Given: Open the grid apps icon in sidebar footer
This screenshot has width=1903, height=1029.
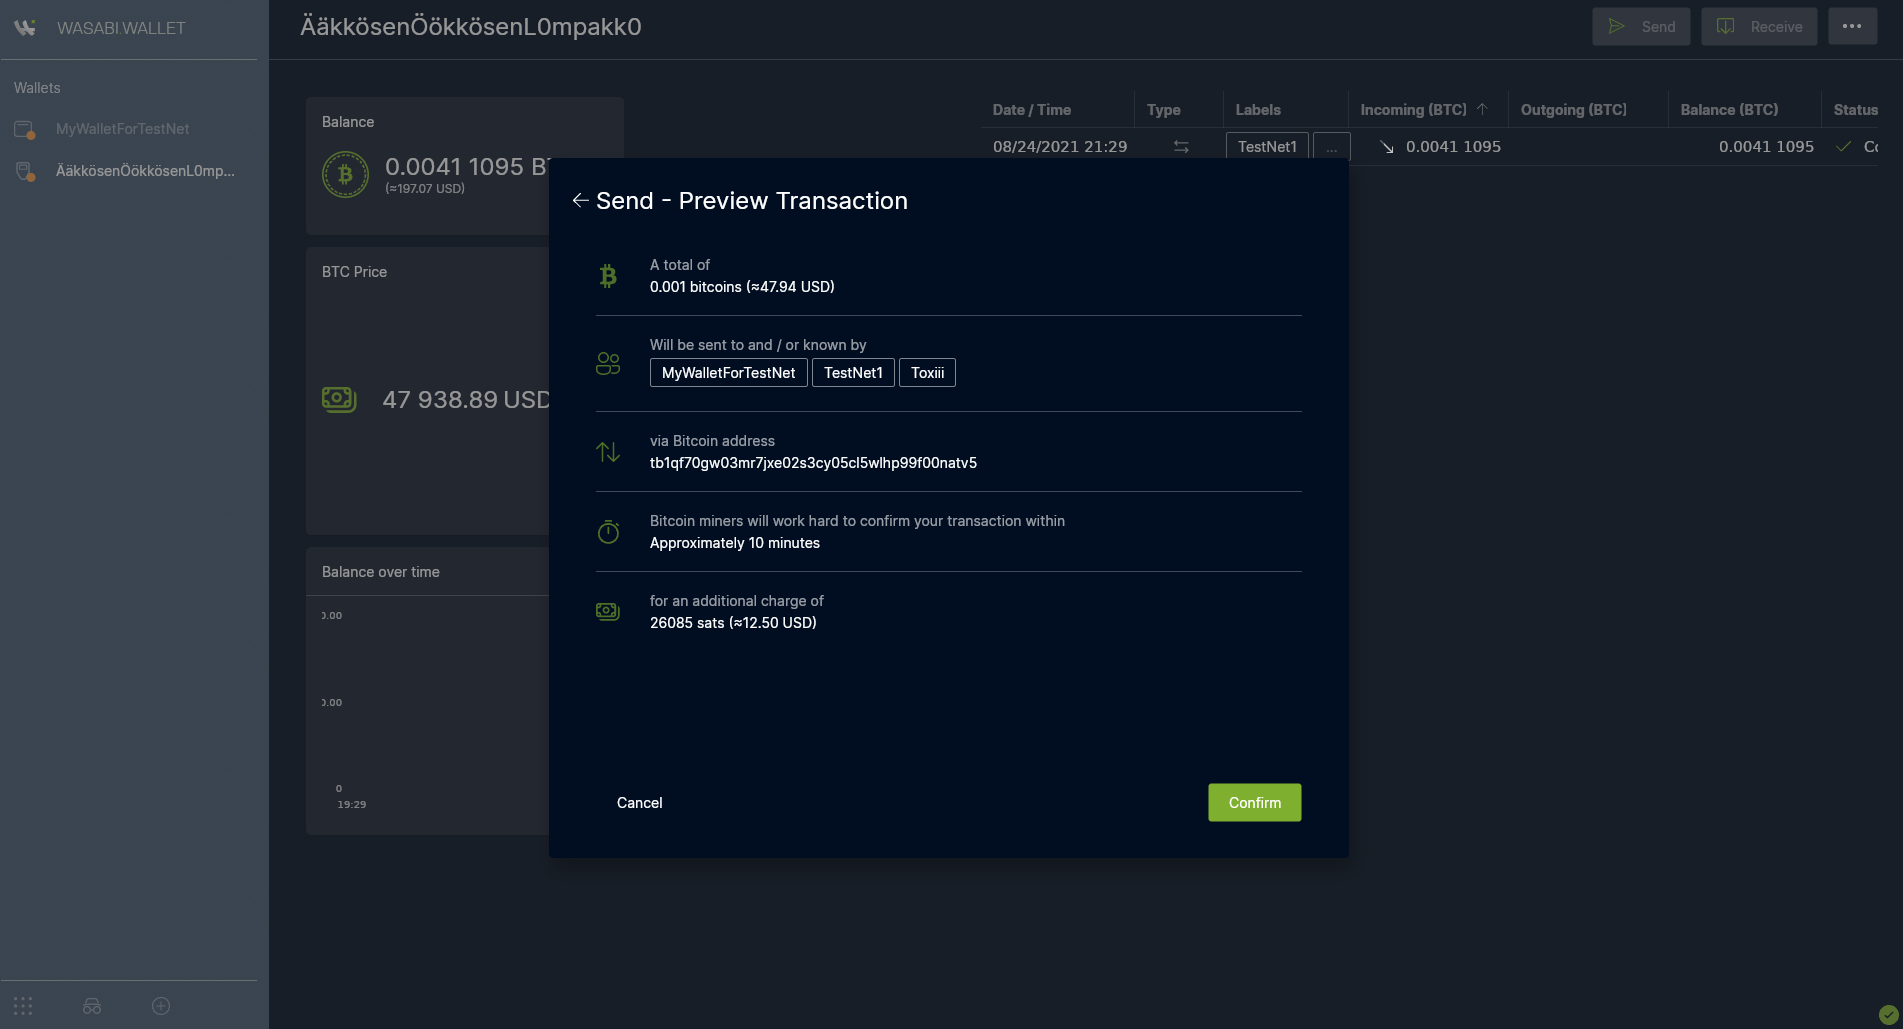Looking at the screenshot, I should click(23, 1006).
